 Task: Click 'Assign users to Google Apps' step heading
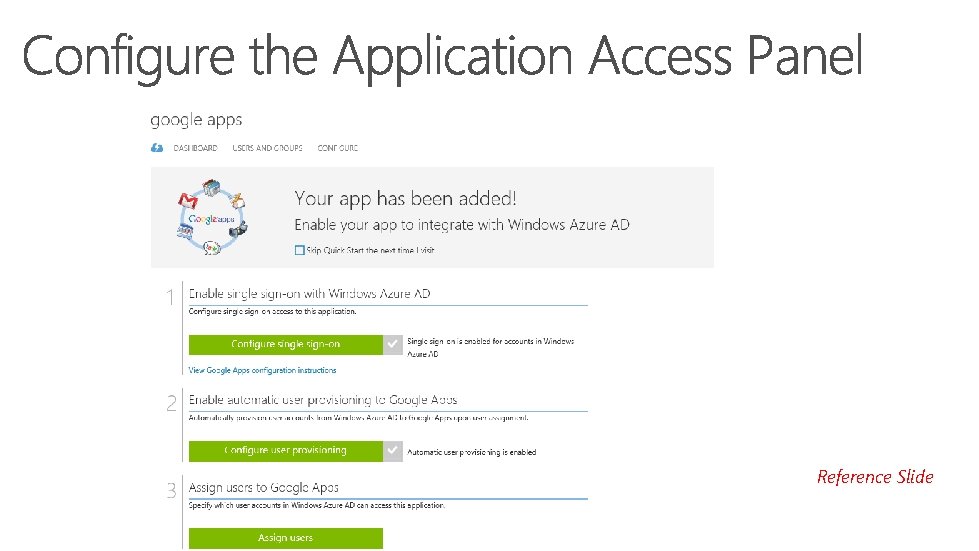[x=264, y=488]
